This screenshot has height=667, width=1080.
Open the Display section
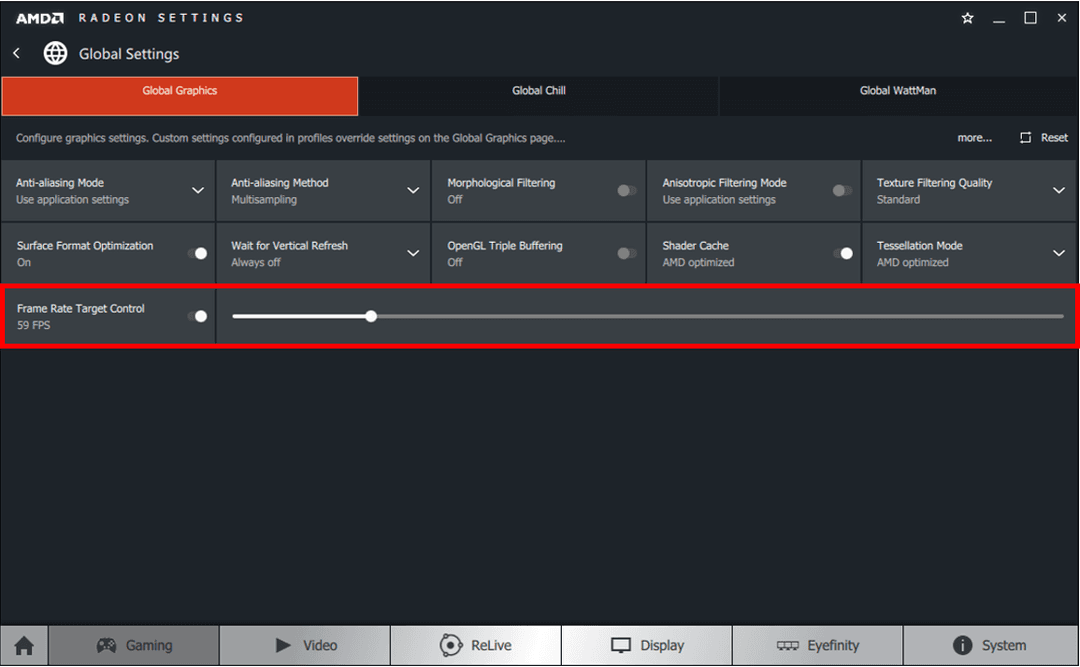click(647, 646)
